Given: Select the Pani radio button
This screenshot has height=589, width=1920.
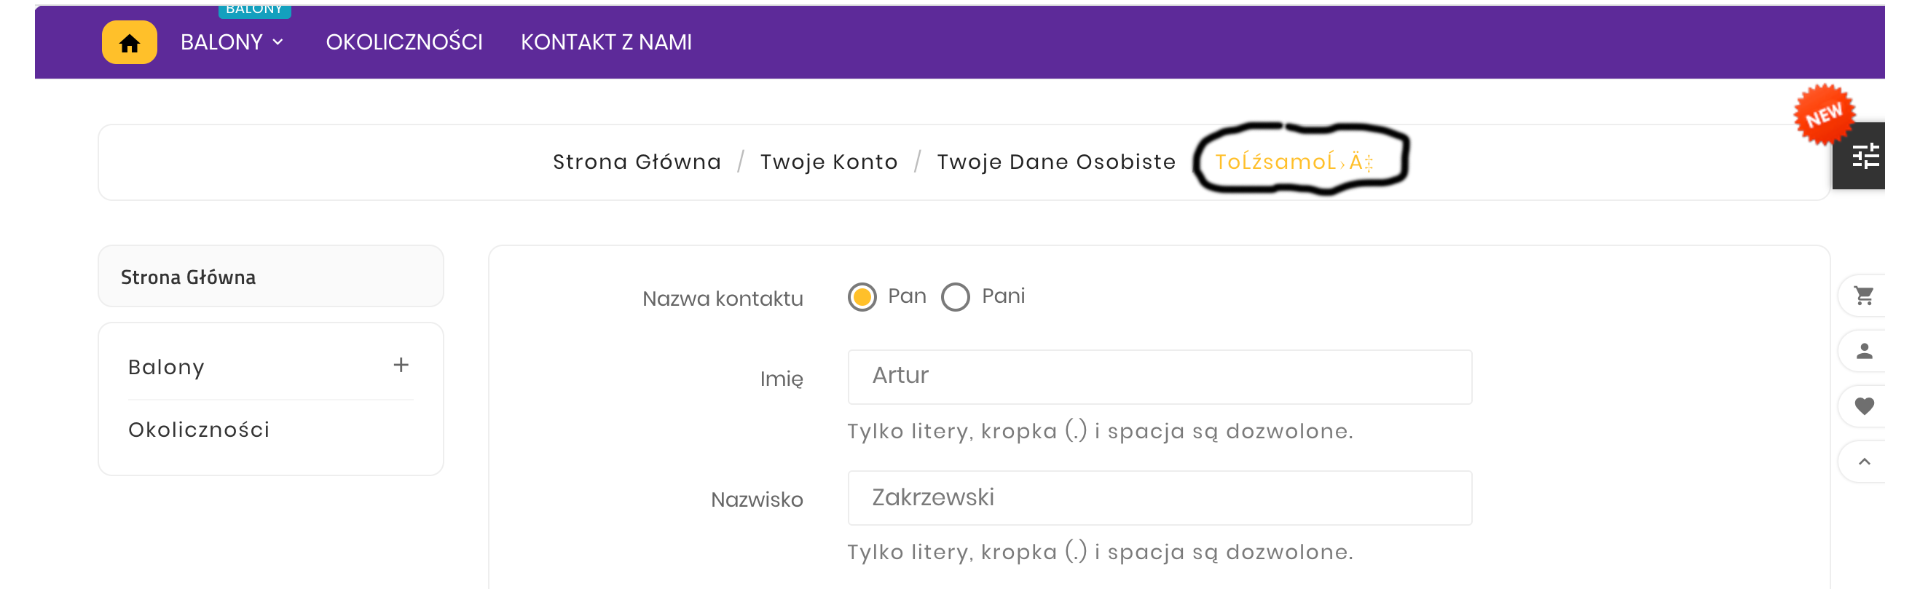Looking at the screenshot, I should point(955,297).
